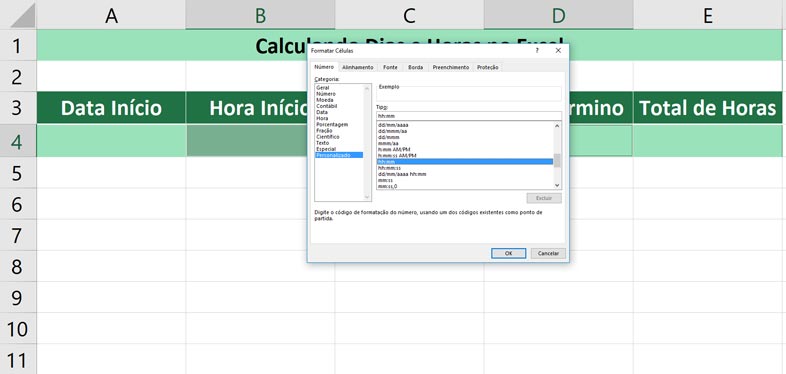Click the Tipo list scrollbar thumb
Viewport: 786px width, 374px height.
click(556, 160)
